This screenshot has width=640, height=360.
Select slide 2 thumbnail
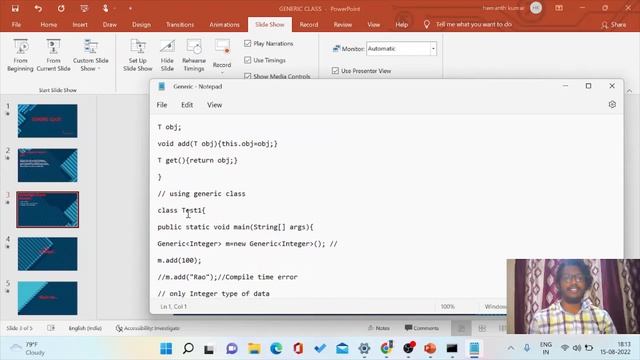tap(47, 165)
